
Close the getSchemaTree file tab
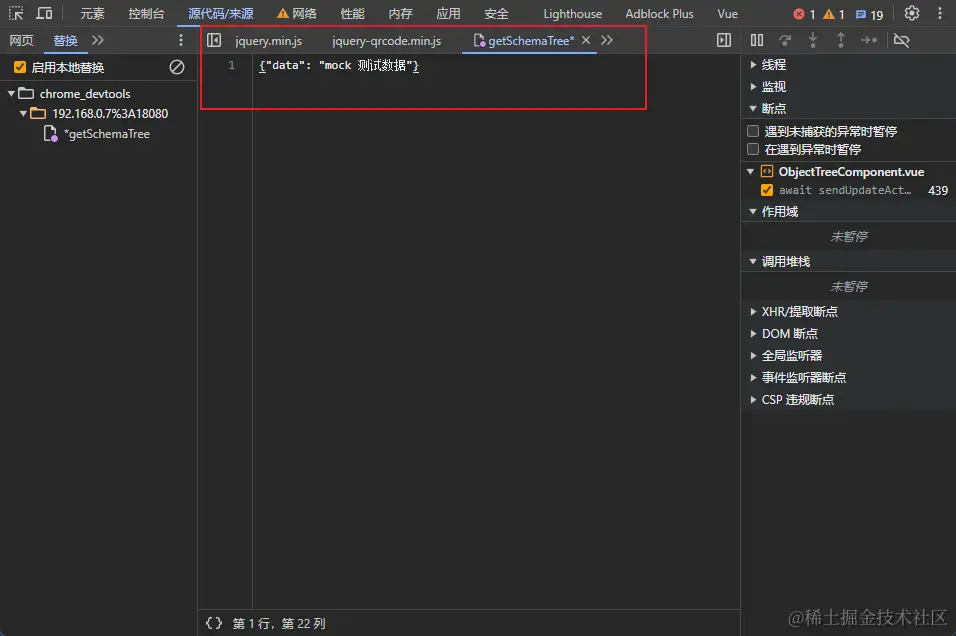(586, 40)
